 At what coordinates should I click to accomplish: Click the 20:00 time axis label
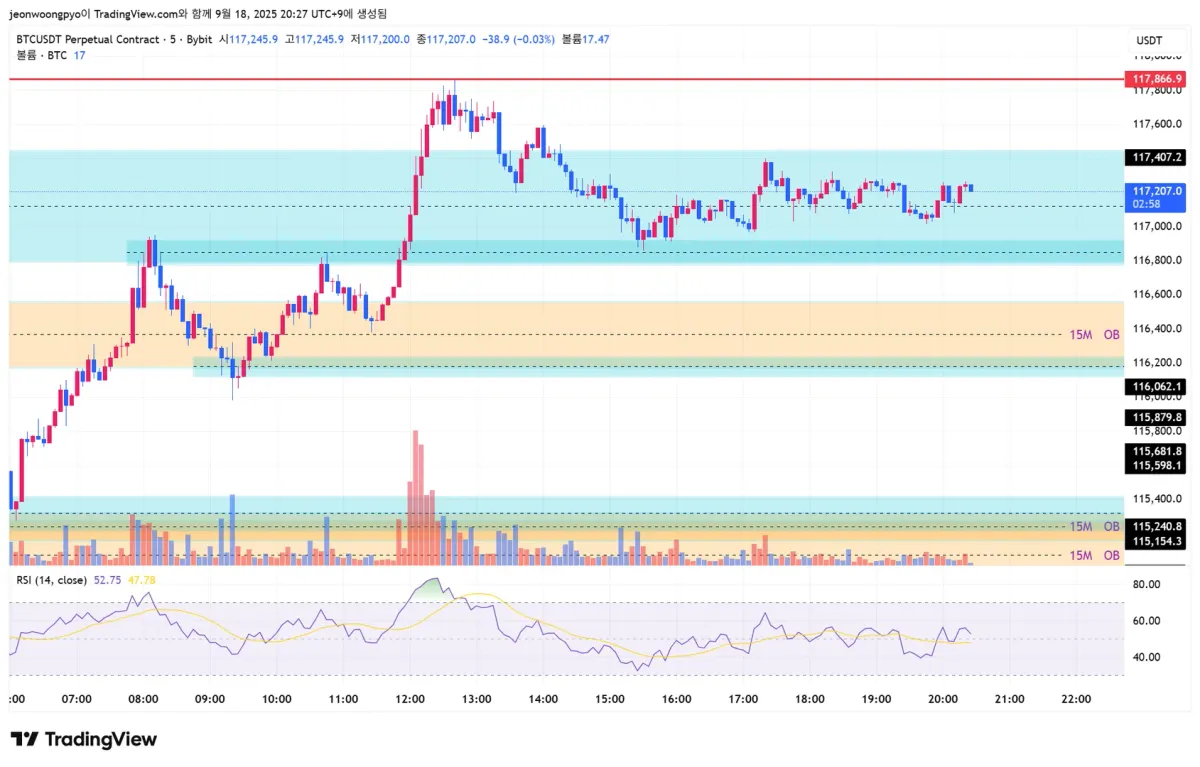point(943,698)
